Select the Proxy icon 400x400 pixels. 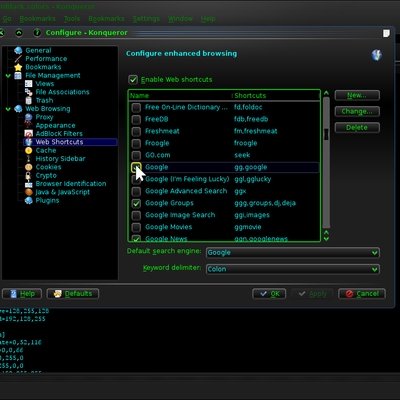29,117
